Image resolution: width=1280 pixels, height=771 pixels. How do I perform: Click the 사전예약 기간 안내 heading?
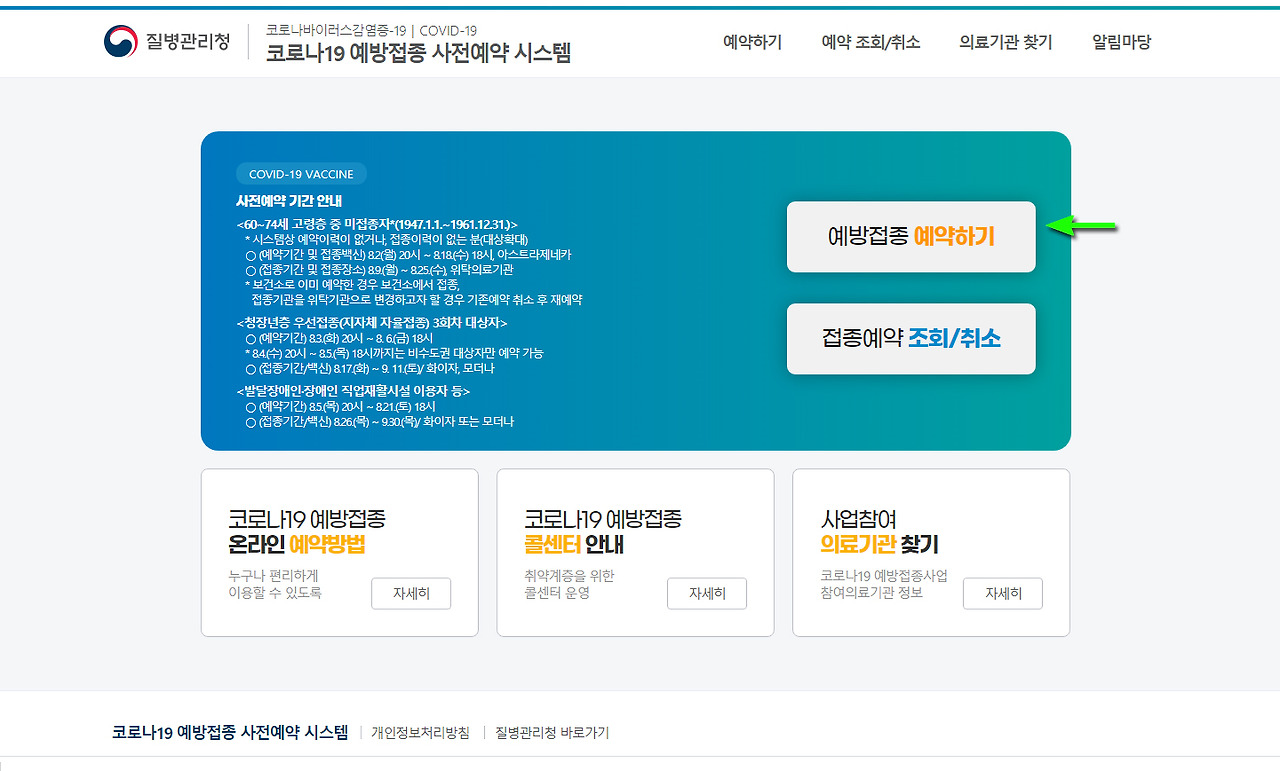point(289,201)
